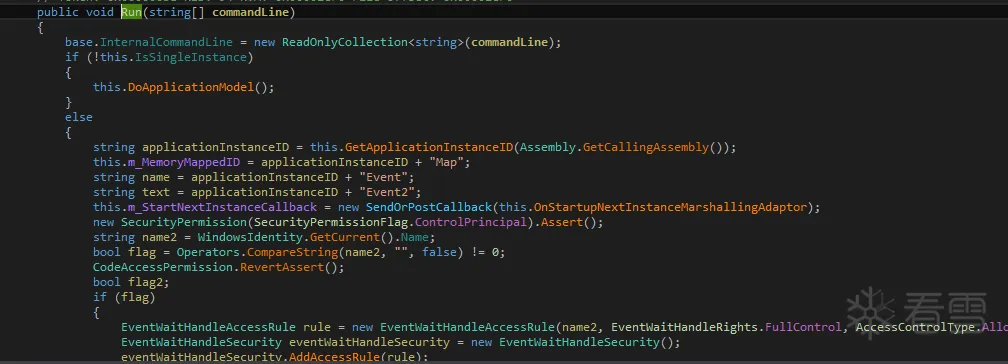Click the SecurityPermissionFlag enum type
Image resolution: width=1008 pixels, height=364 pixels.
coord(331,223)
